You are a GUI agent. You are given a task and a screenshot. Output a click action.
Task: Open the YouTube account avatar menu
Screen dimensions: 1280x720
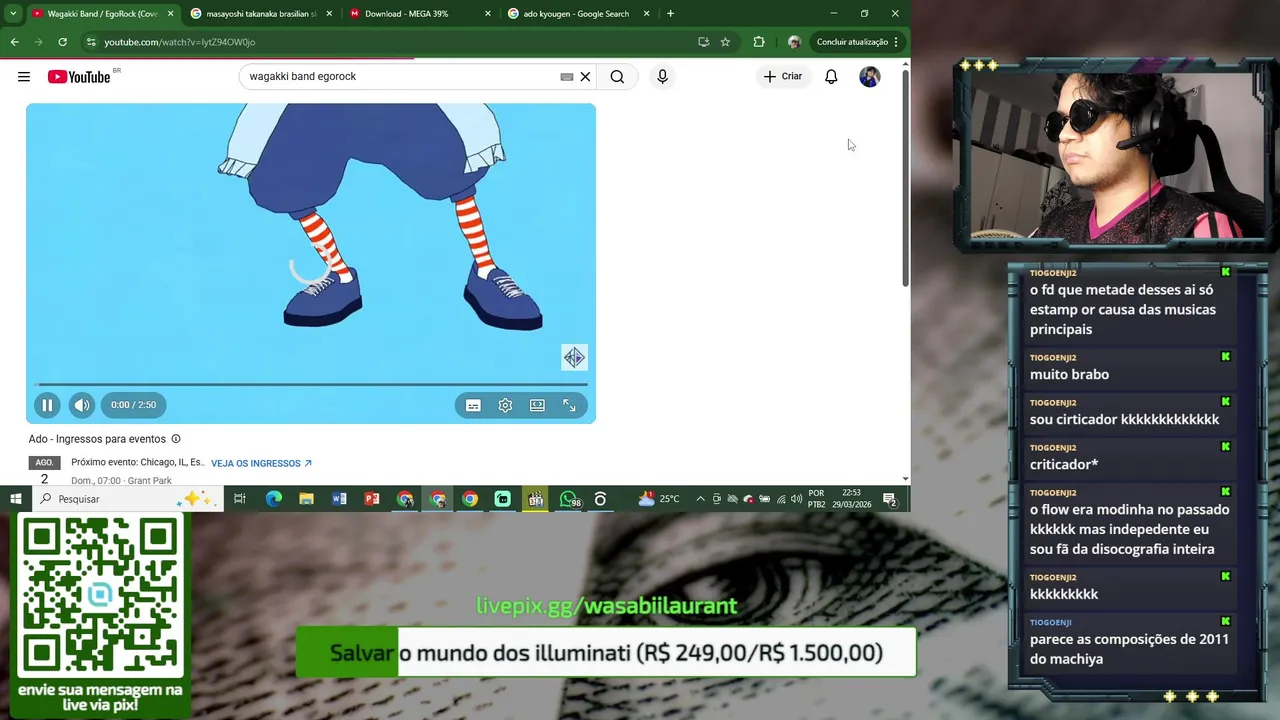click(x=870, y=77)
